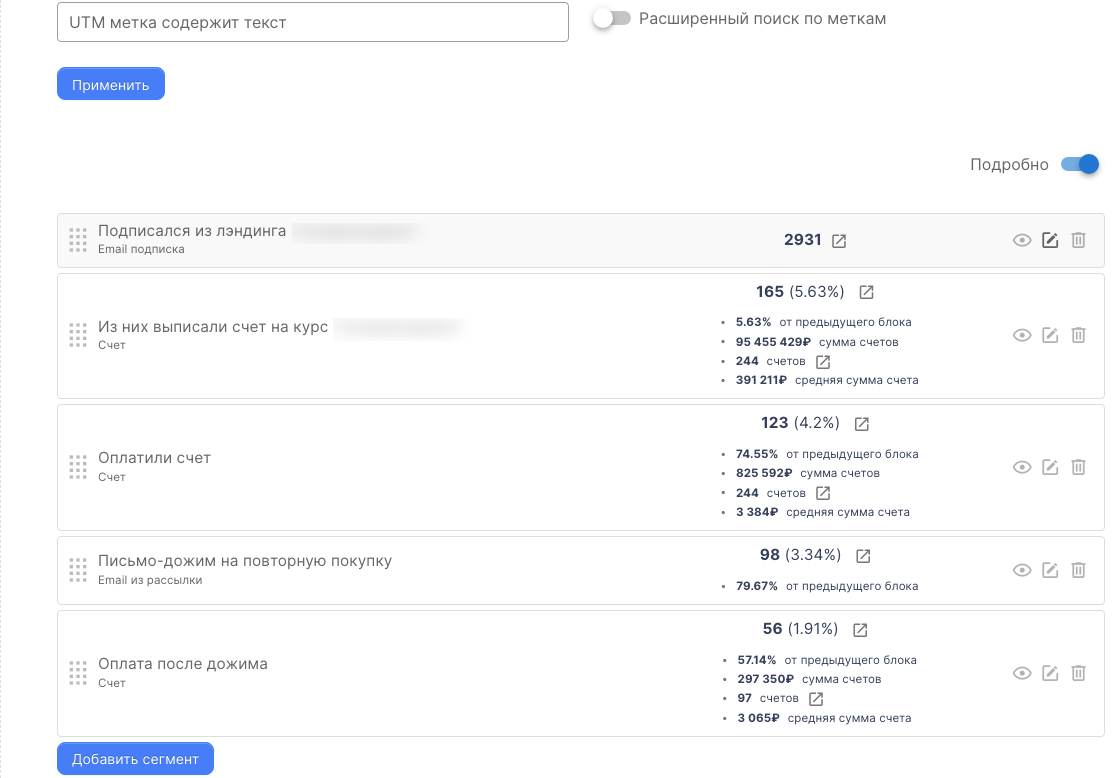Open external link next to 98 (3.34%)
Image resolution: width=1112 pixels, height=778 pixels.
(x=863, y=555)
